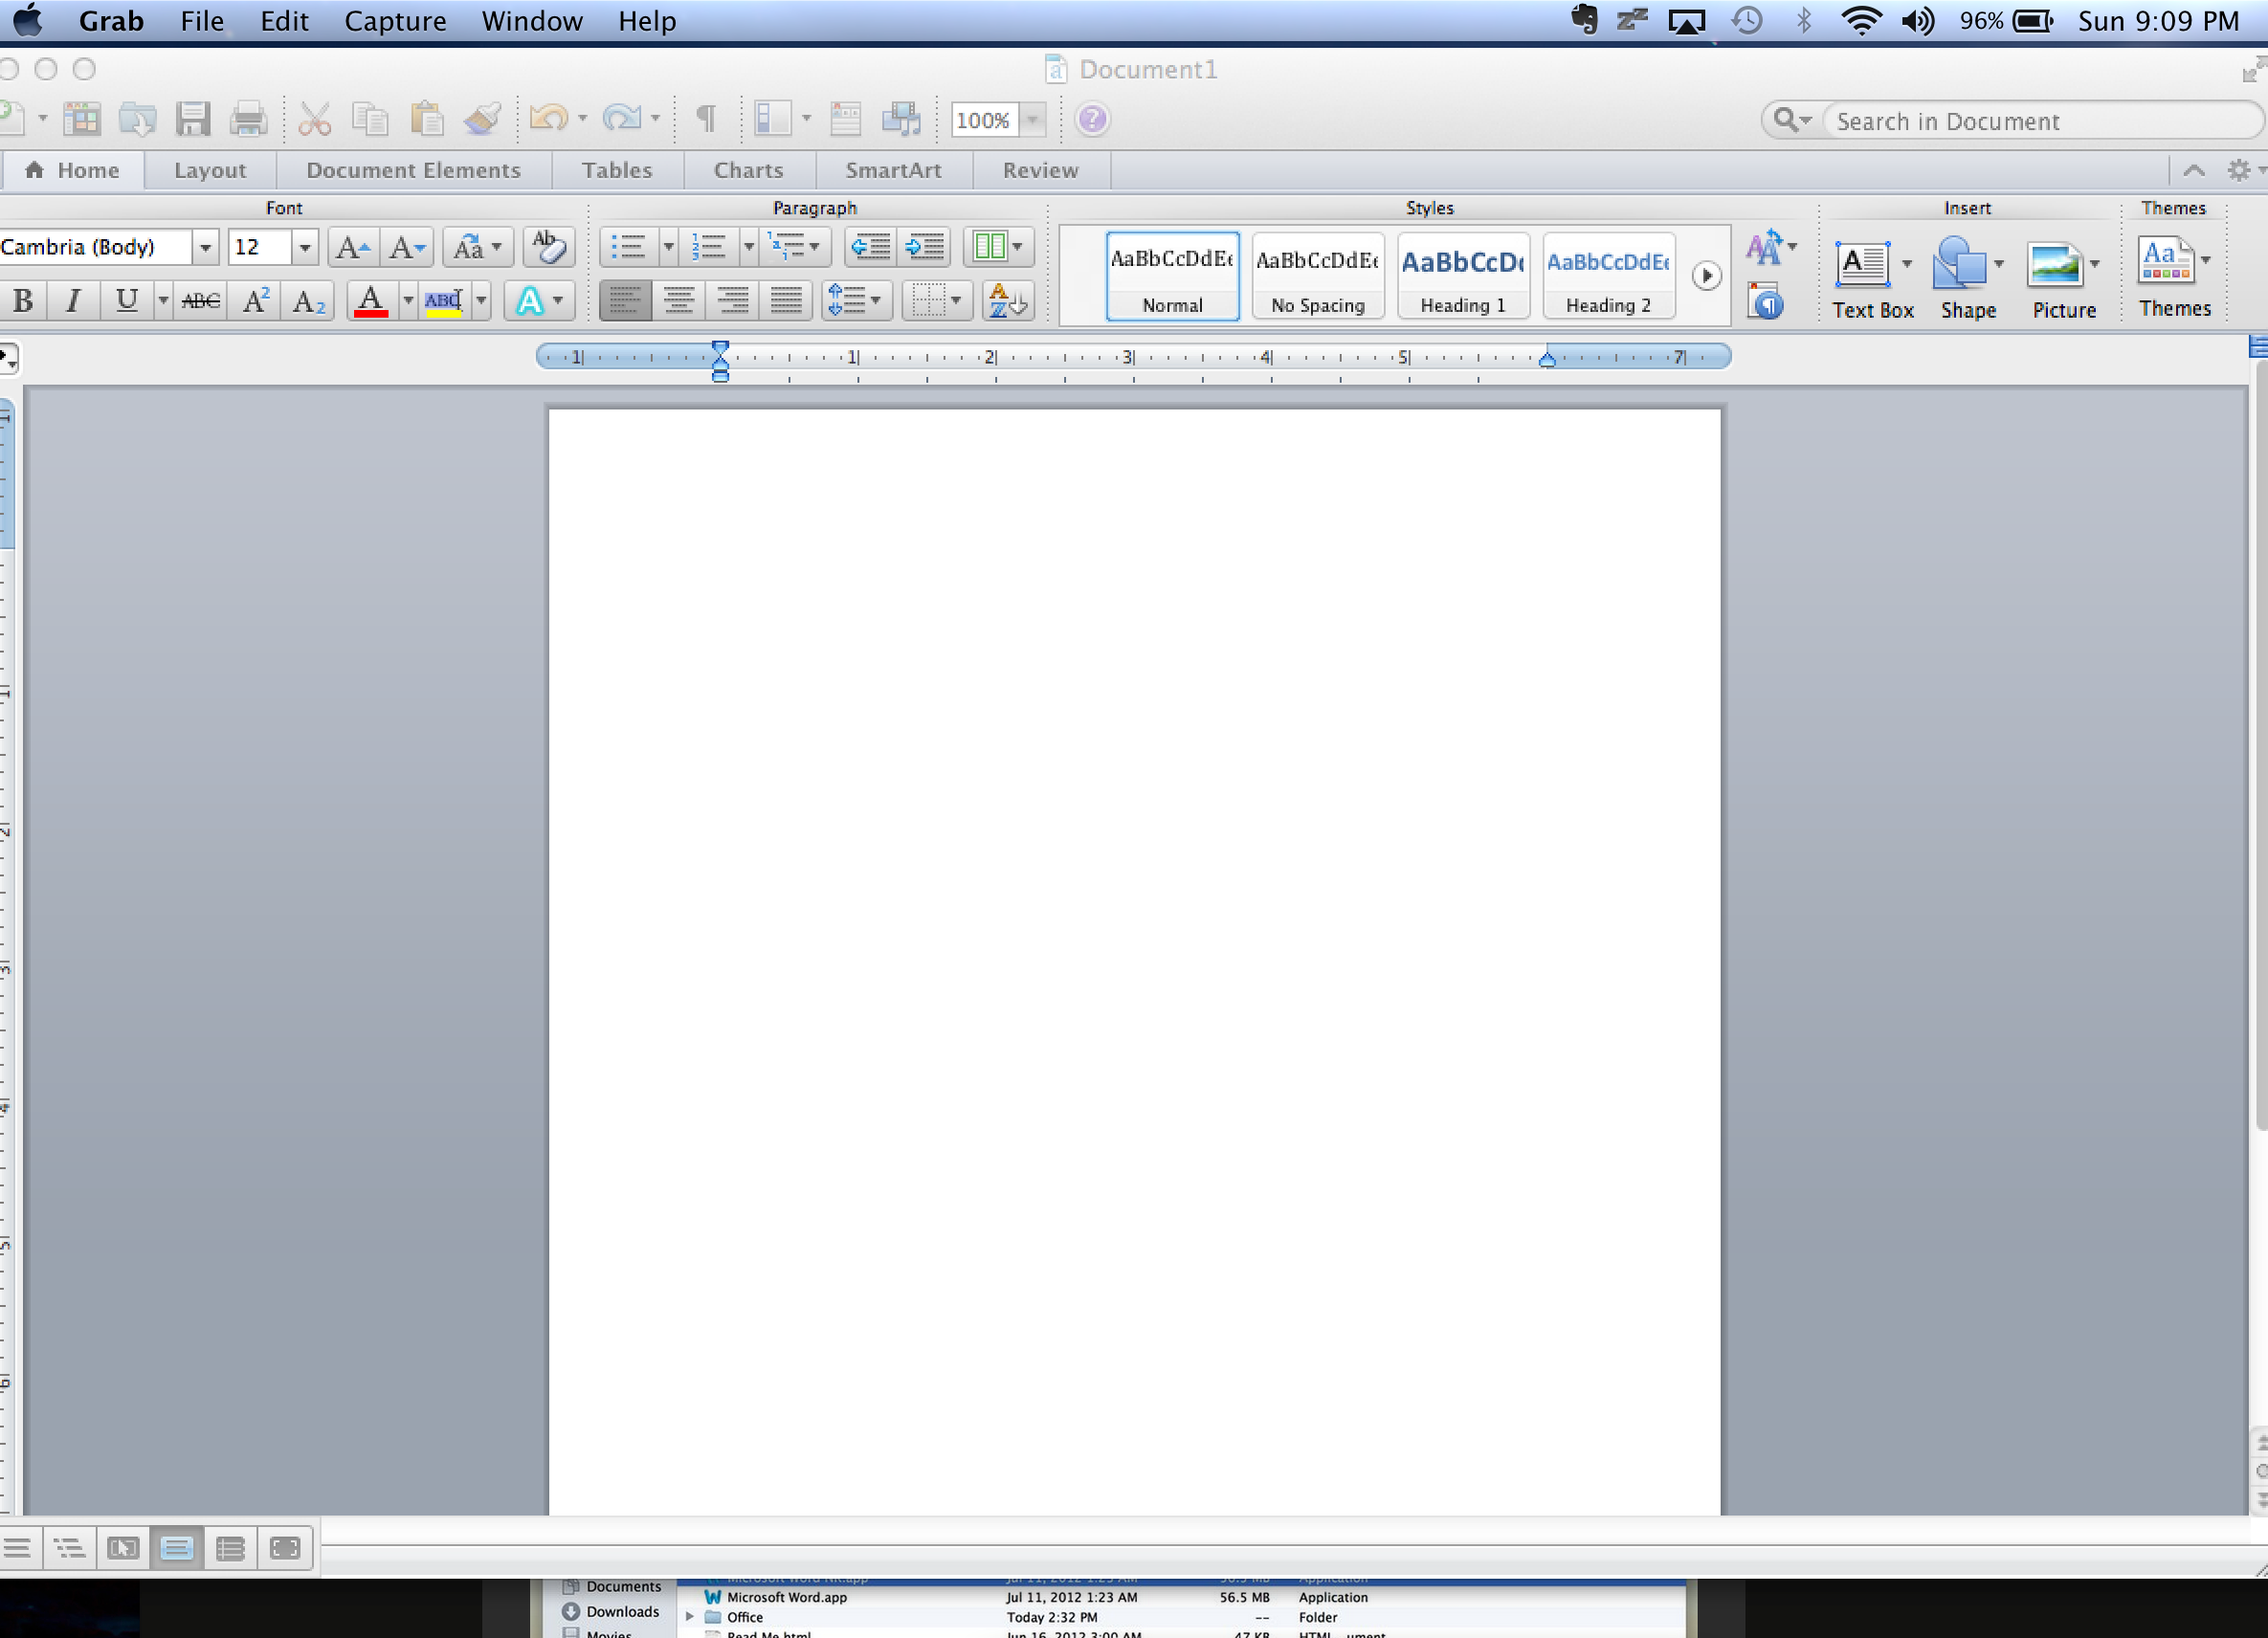This screenshot has width=2268, height=1638.
Task: Toggle Bold formatting
Action: coord(23,300)
